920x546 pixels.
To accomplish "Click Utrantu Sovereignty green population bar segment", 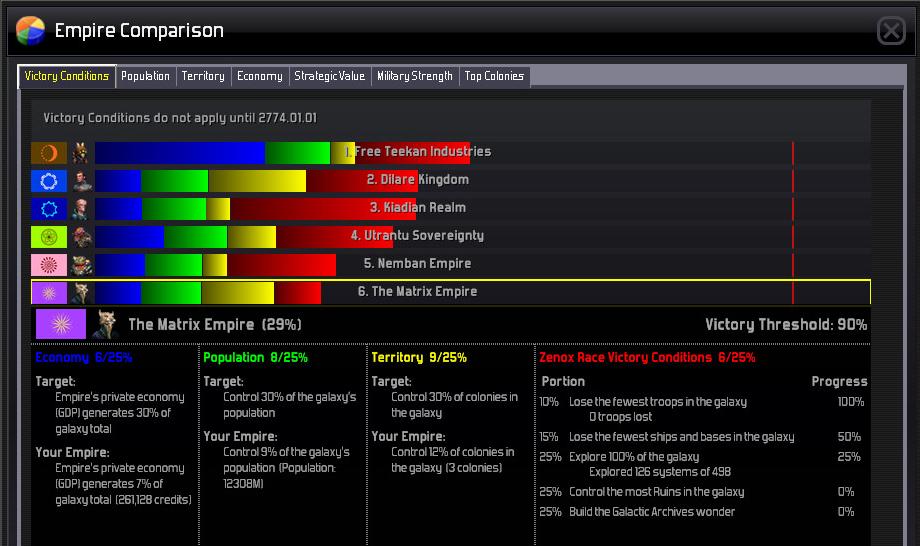I will [195, 237].
